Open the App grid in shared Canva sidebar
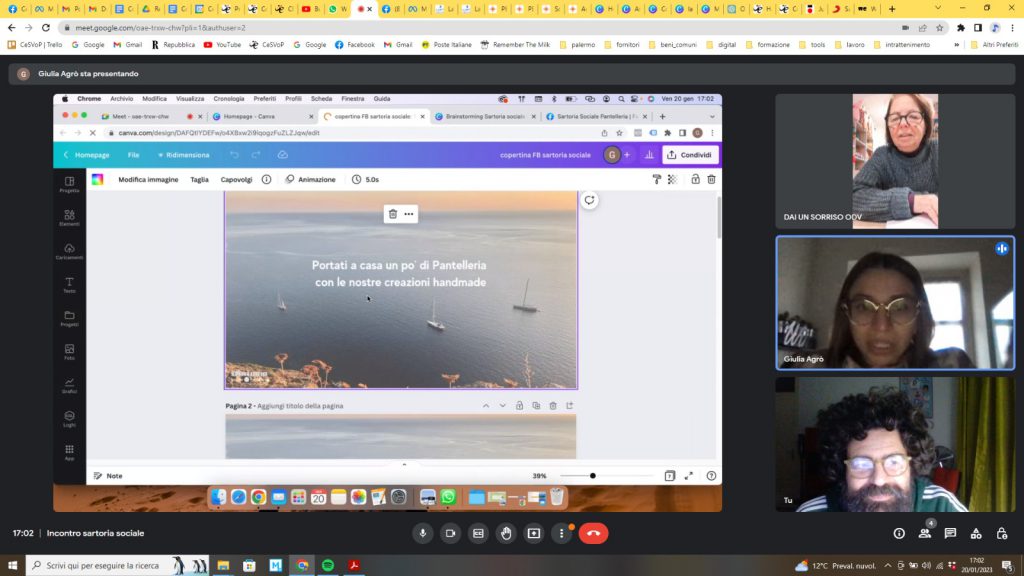The width and height of the screenshot is (1024, 576). coord(69,453)
